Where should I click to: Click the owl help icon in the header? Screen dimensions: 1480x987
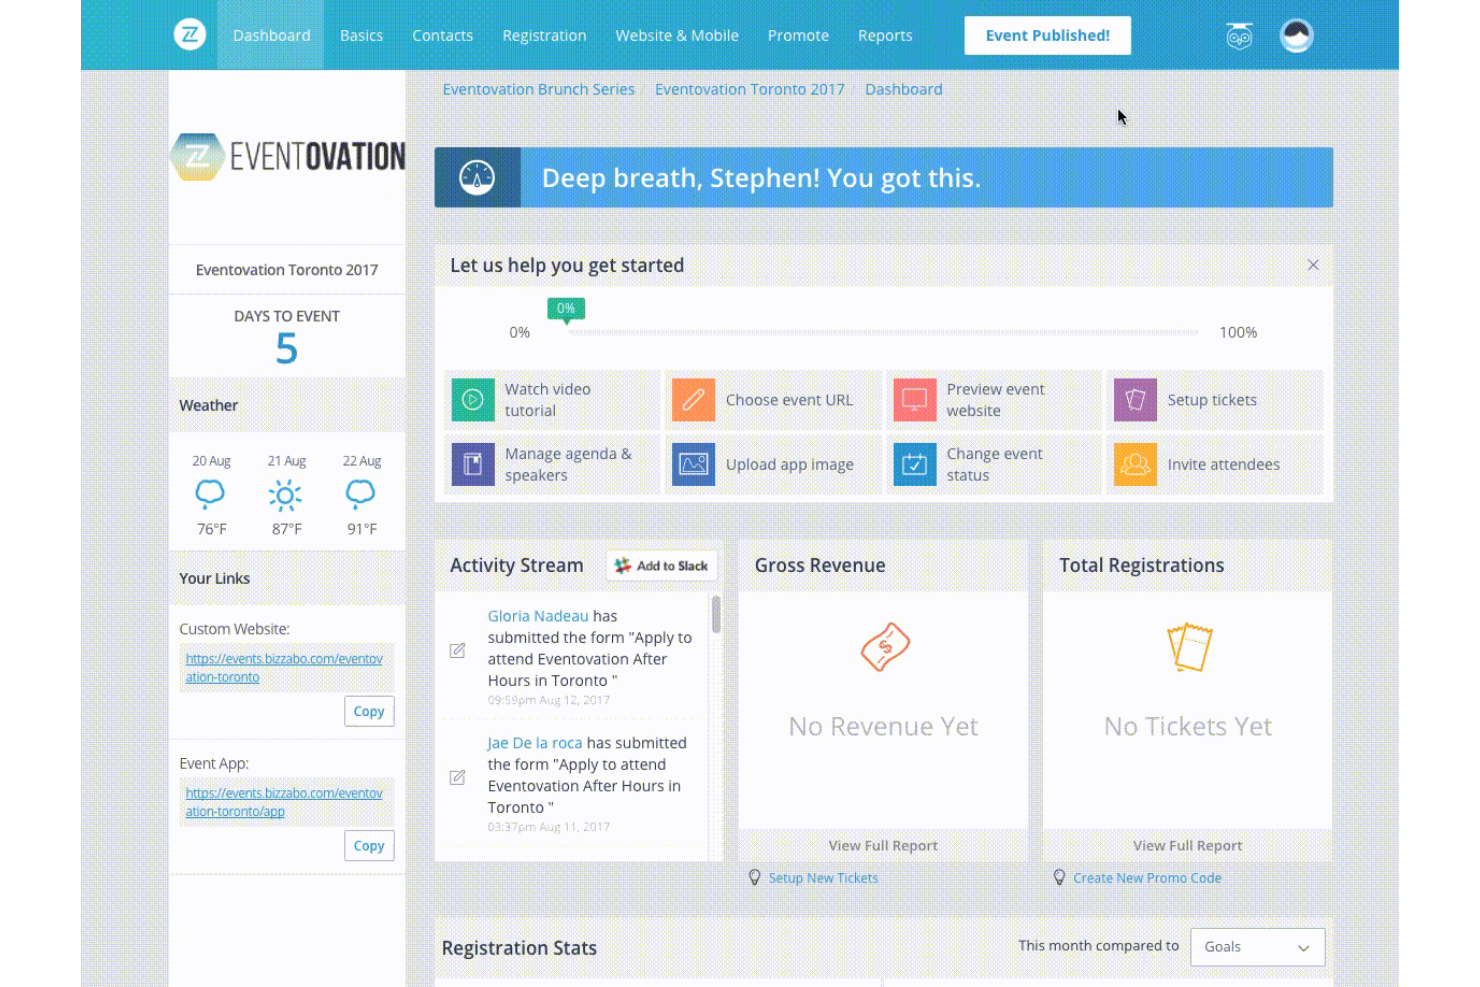tap(1238, 35)
